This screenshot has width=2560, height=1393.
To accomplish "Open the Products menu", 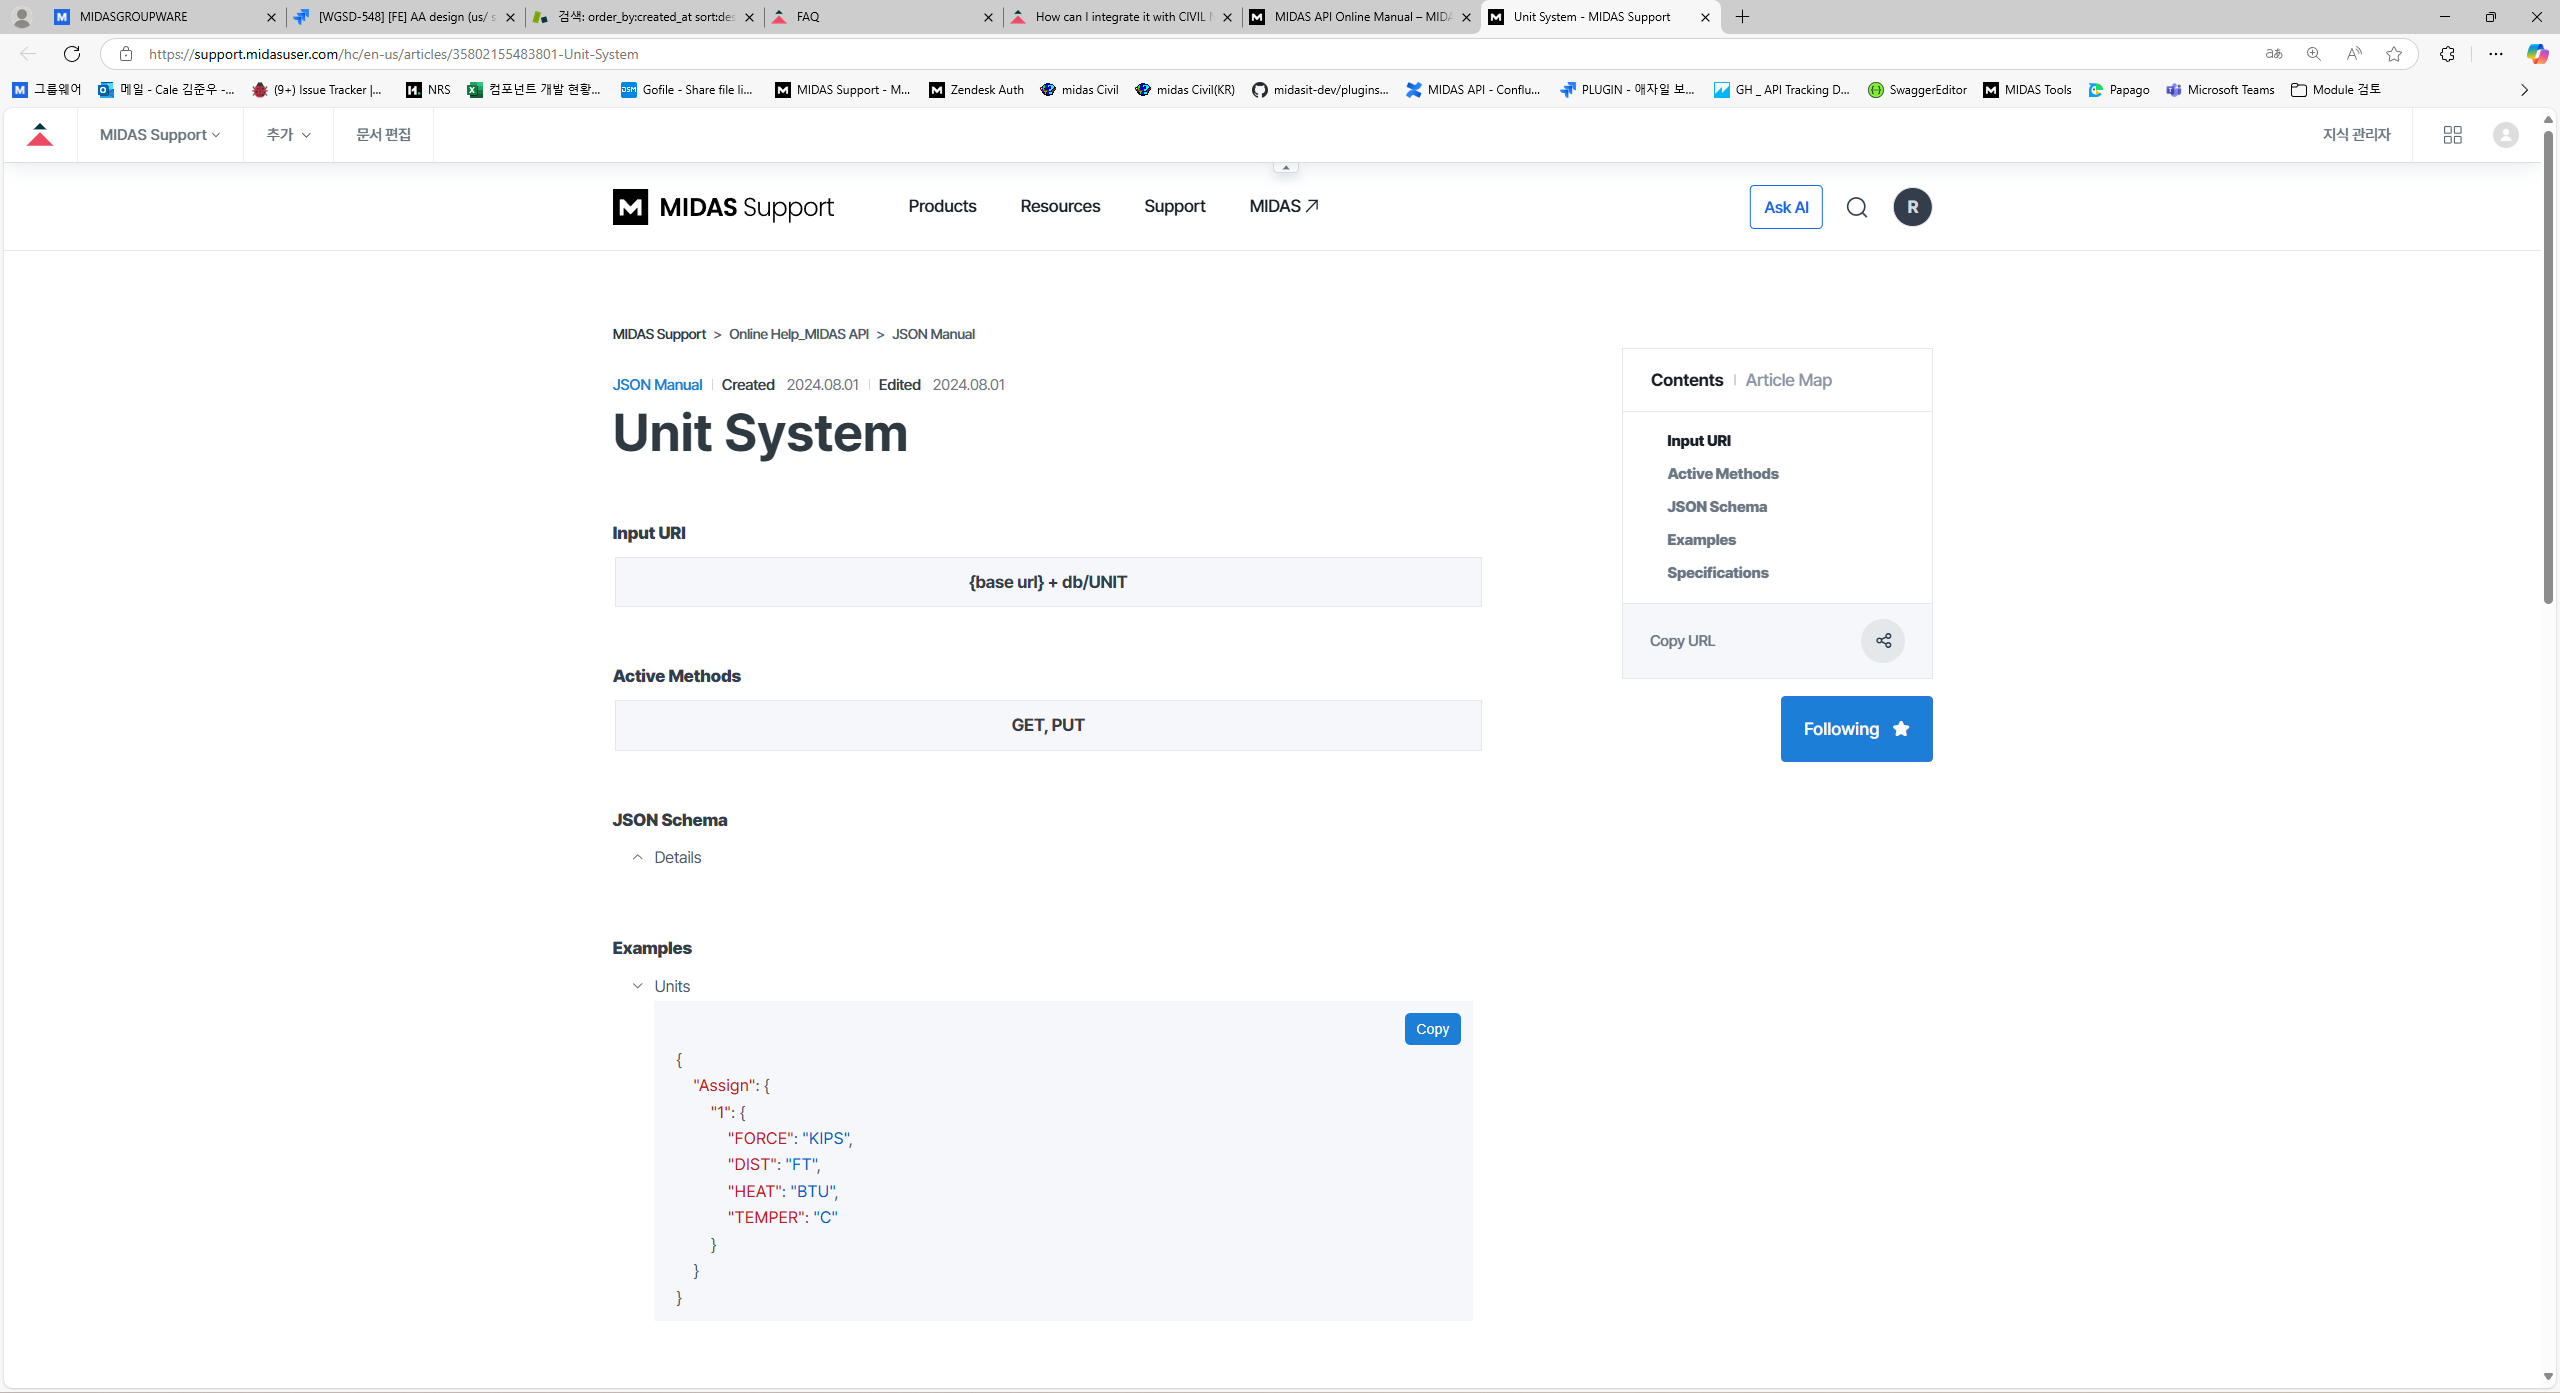I will (x=942, y=206).
